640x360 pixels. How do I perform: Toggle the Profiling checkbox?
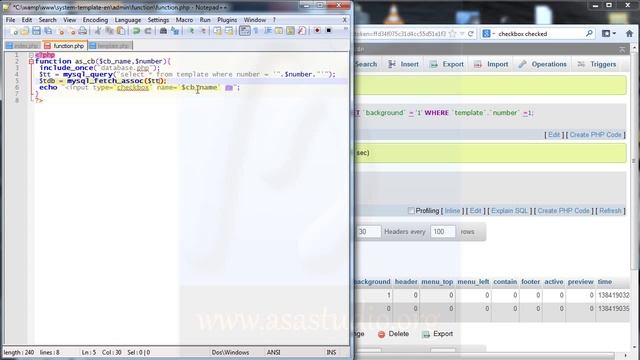411,211
